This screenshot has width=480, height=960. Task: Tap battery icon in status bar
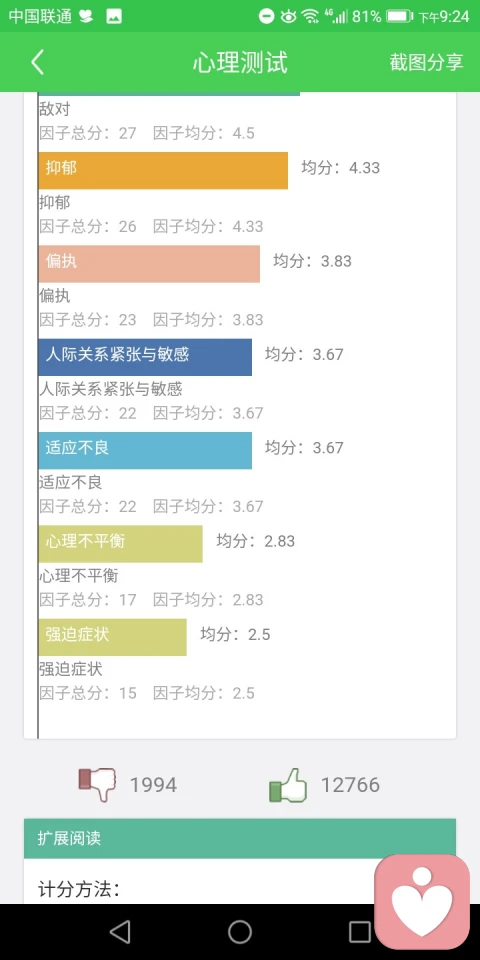coord(399,17)
